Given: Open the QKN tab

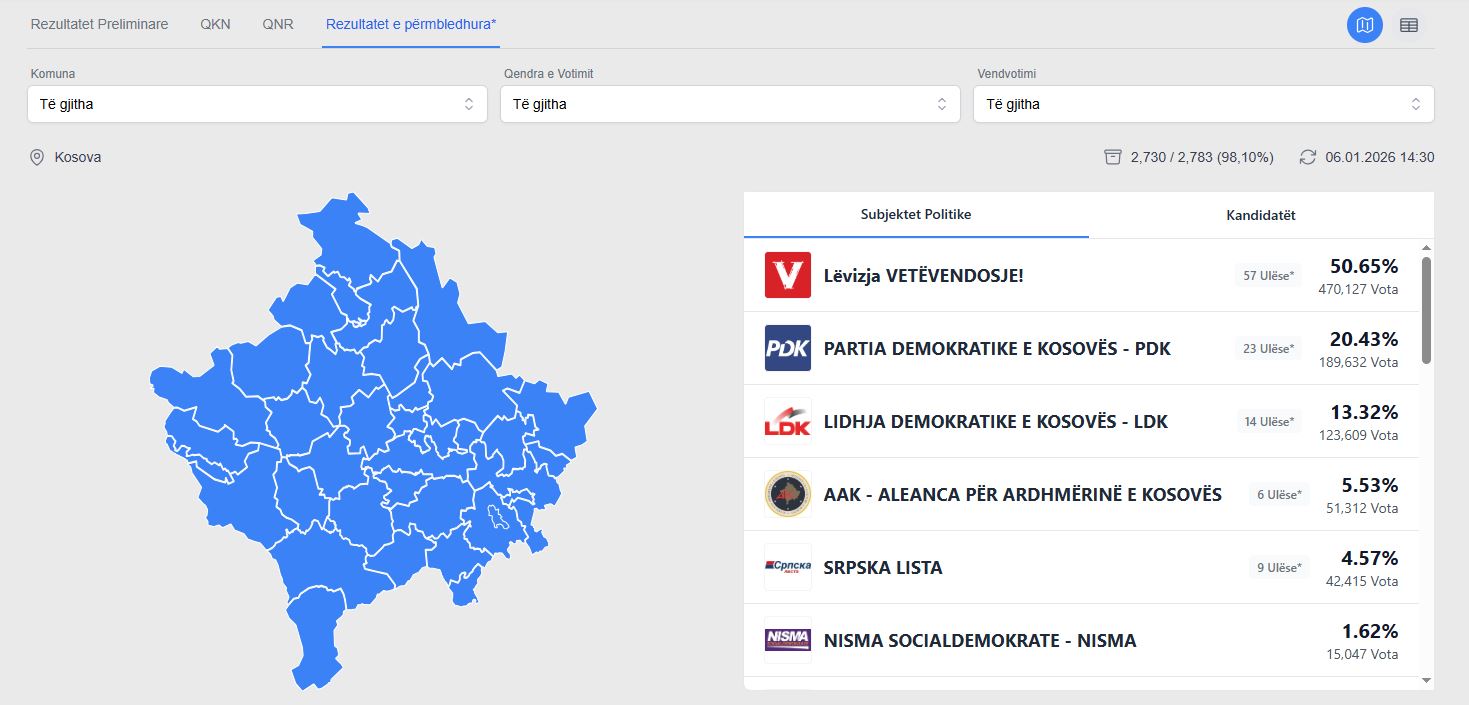Looking at the screenshot, I should click(215, 24).
